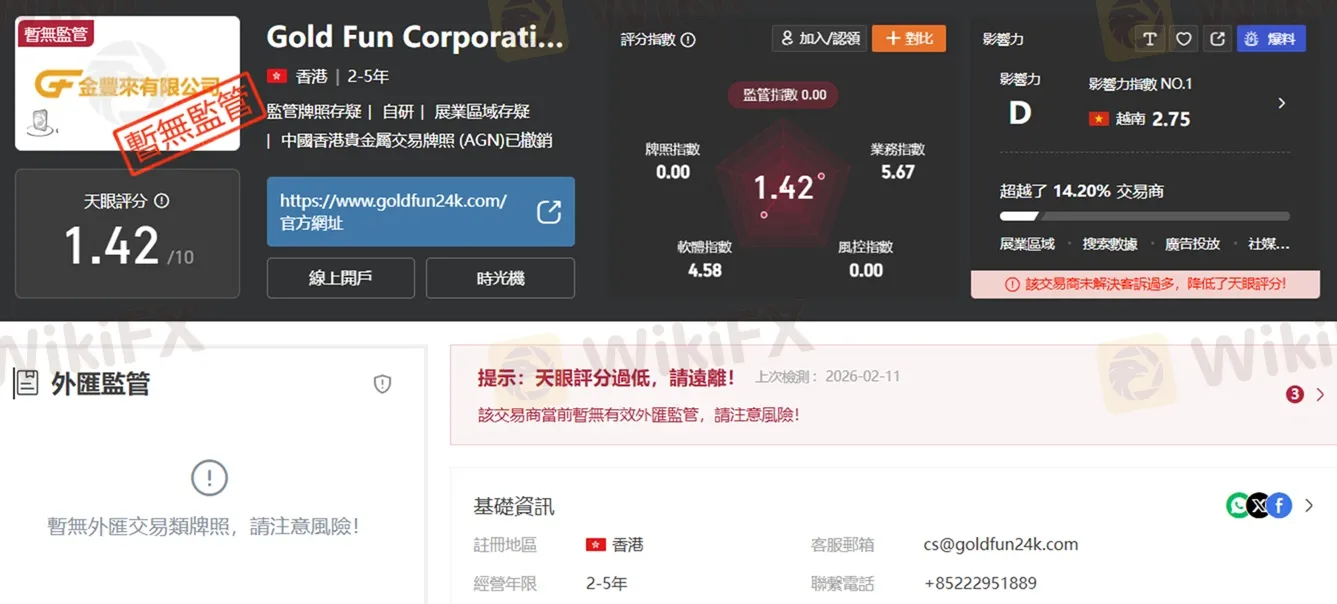Share the broker page using the share icon
The image size is (1337, 604).
[1216, 37]
